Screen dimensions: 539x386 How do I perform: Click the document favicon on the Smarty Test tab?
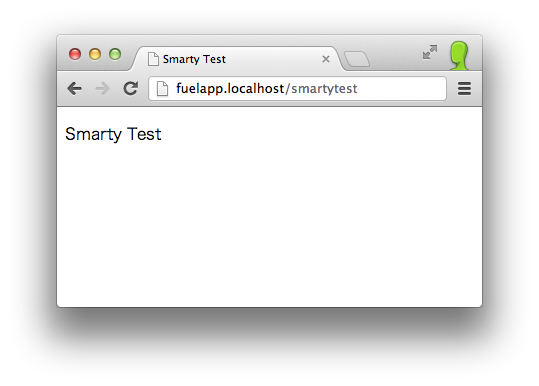[153, 59]
